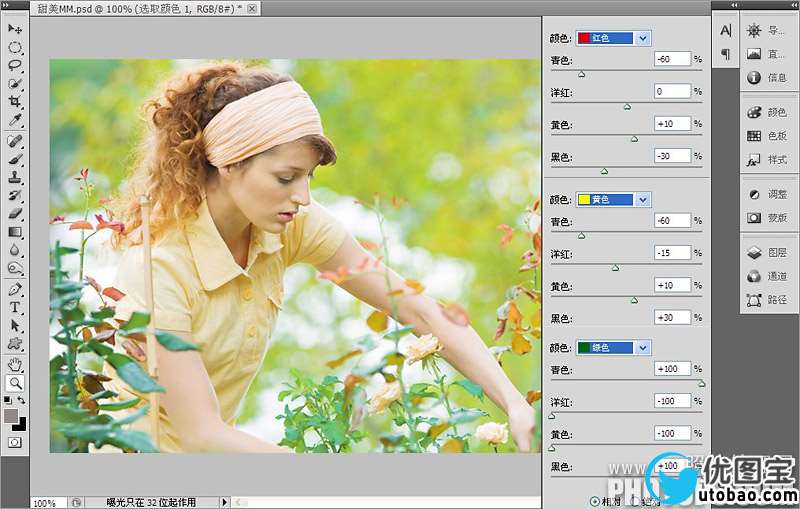
Task: Reset to default foreground and background colors
Action: tap(8, 400)
